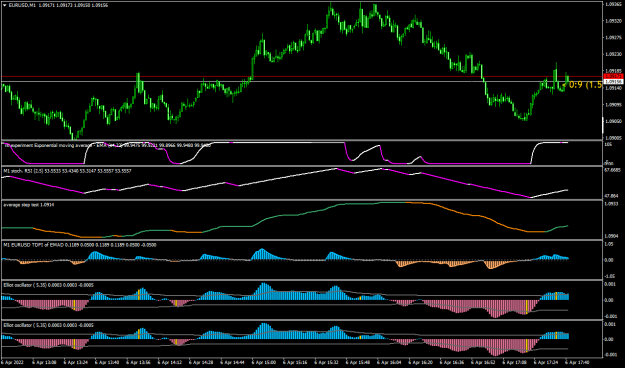Image resolution: width=625 pixels, height=368 pixels.
Task: Click the M1 EURUSD TDFI of EMAD label
Action: 80,245
